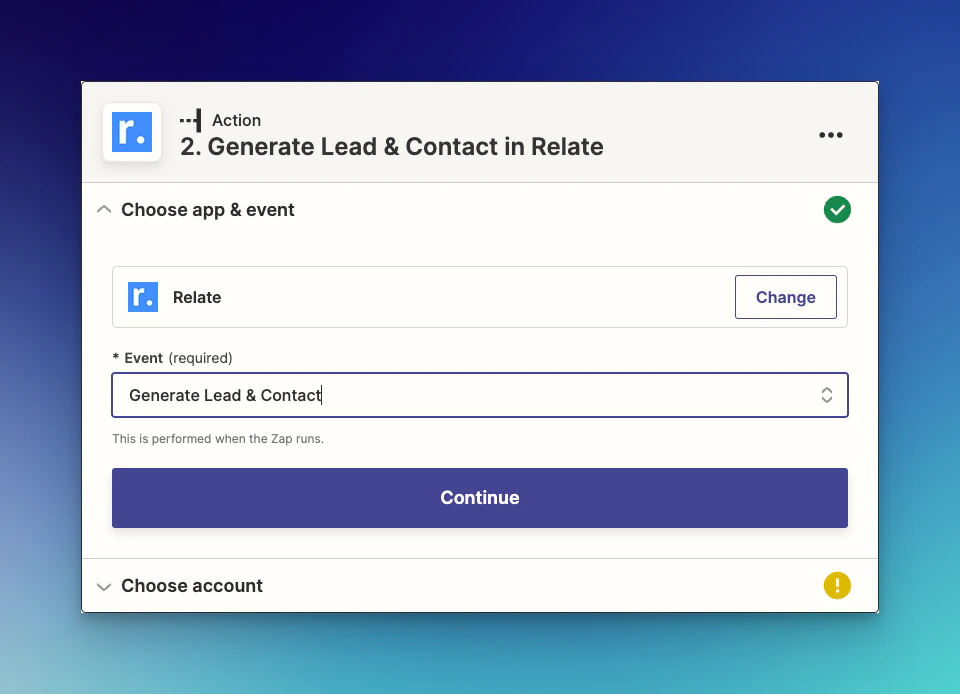Expand the Choose account section
Image resolution: width=960 pixels, height=694 pixels.
pos(104,586)
